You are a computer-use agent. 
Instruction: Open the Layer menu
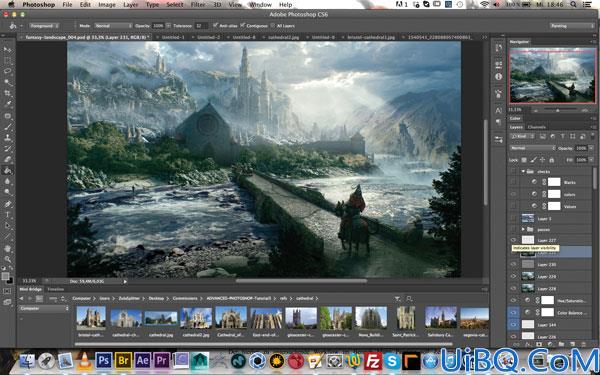(130, 5)
